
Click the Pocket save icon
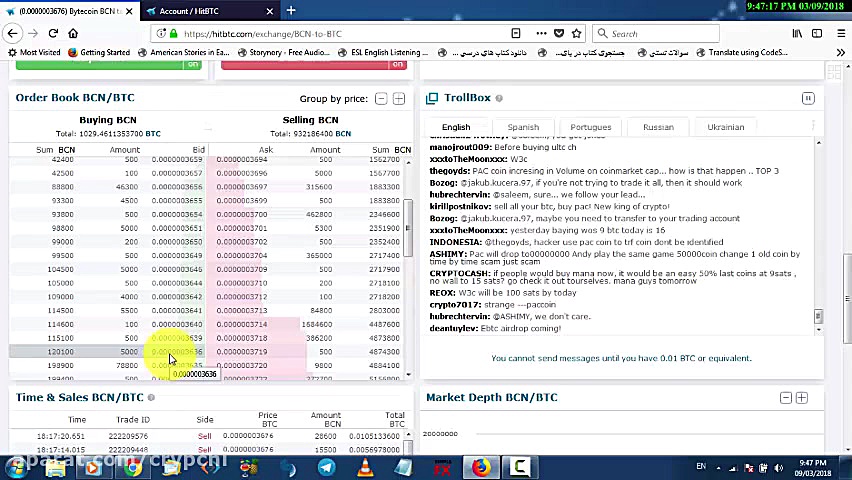(559, 33)
